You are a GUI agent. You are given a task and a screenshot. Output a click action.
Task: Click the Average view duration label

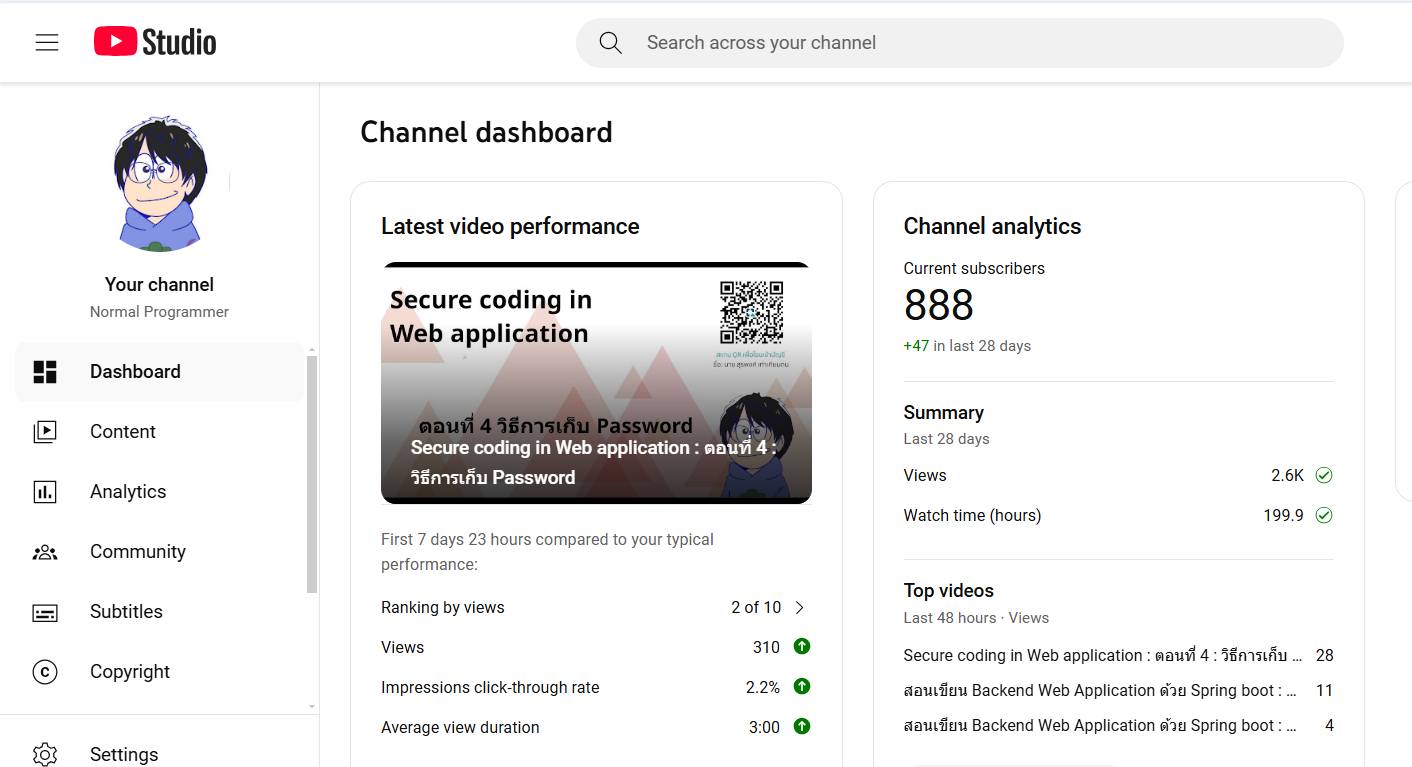click(460, 727)
